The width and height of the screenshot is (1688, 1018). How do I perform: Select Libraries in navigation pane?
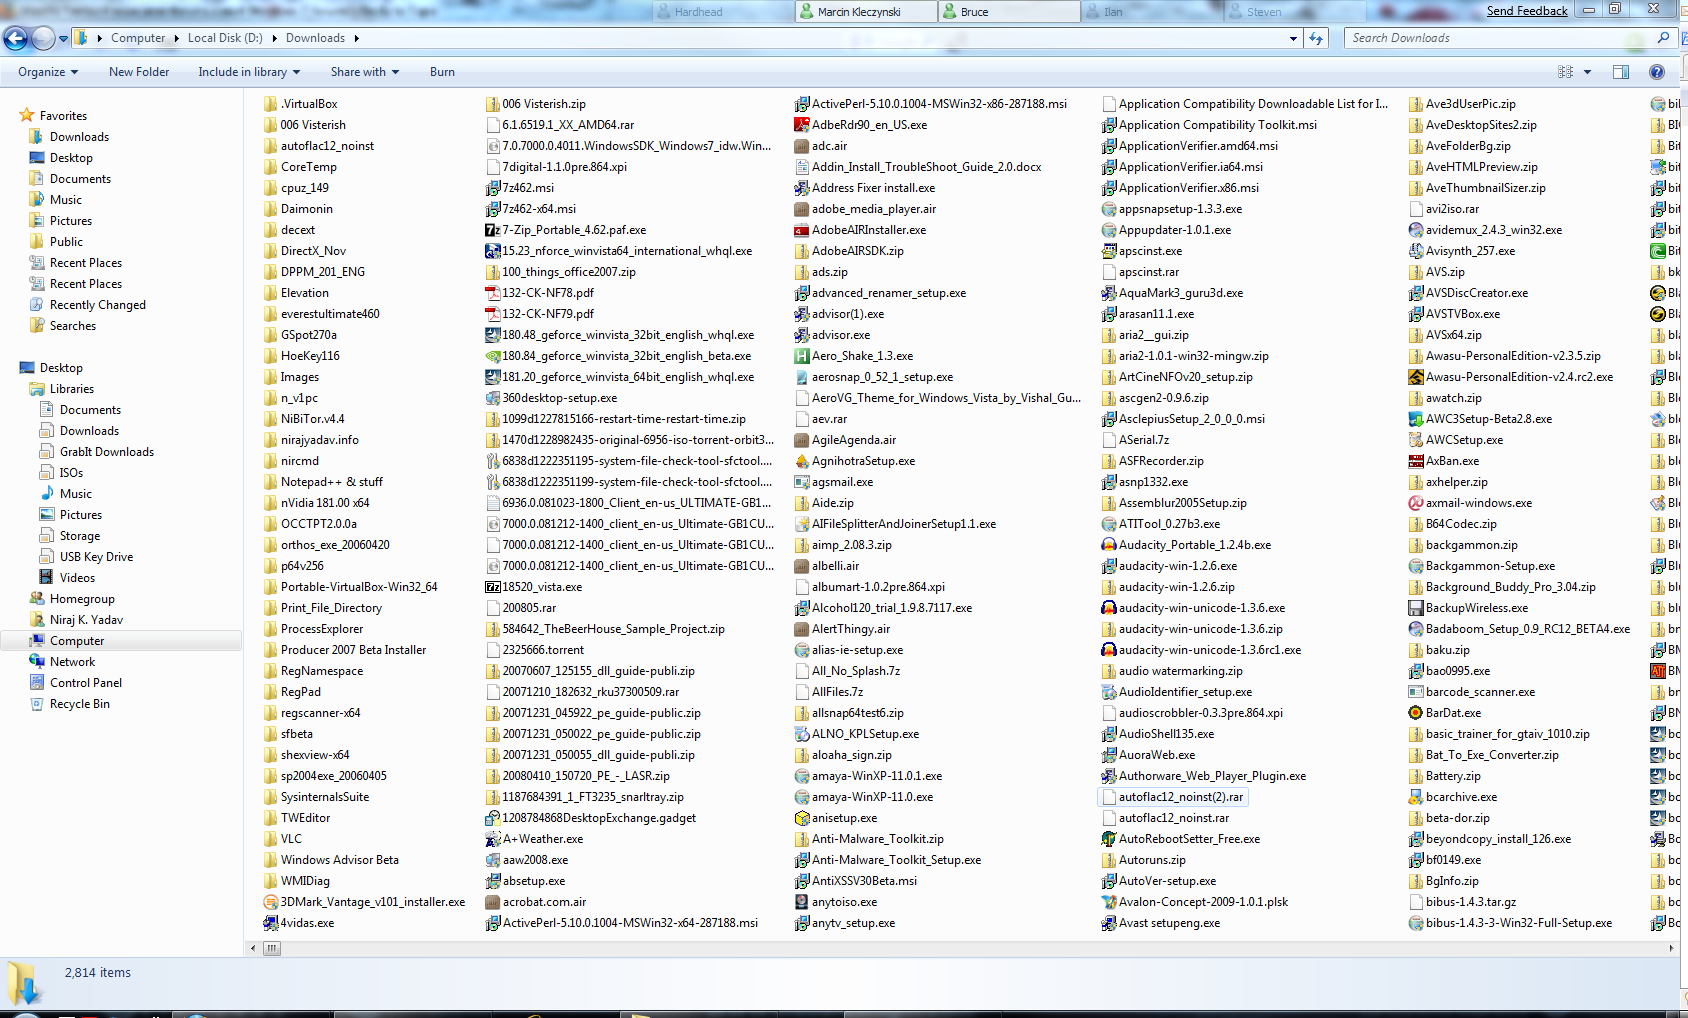(72, 389)
